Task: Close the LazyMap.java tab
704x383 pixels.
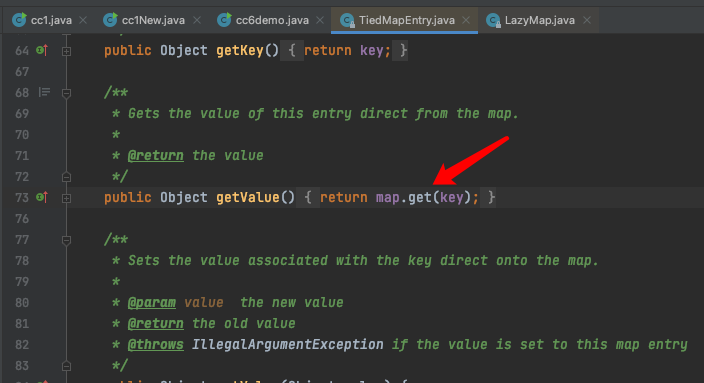Action: click(587, 20)
